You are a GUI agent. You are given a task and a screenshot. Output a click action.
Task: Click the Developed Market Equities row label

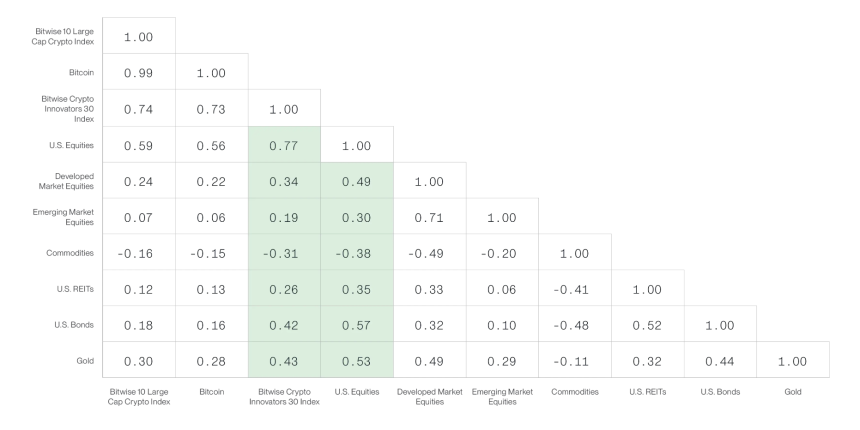[66, 181]
